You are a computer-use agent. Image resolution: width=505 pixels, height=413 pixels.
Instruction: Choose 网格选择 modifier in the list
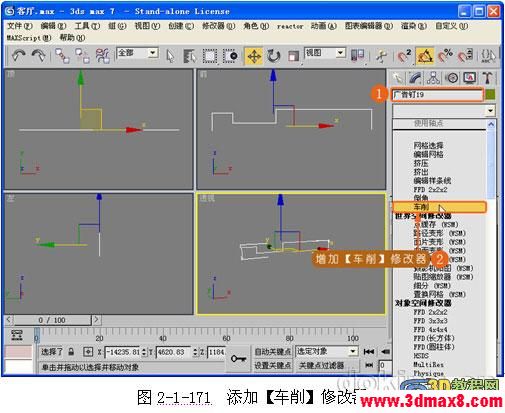[x=428, y=145]
